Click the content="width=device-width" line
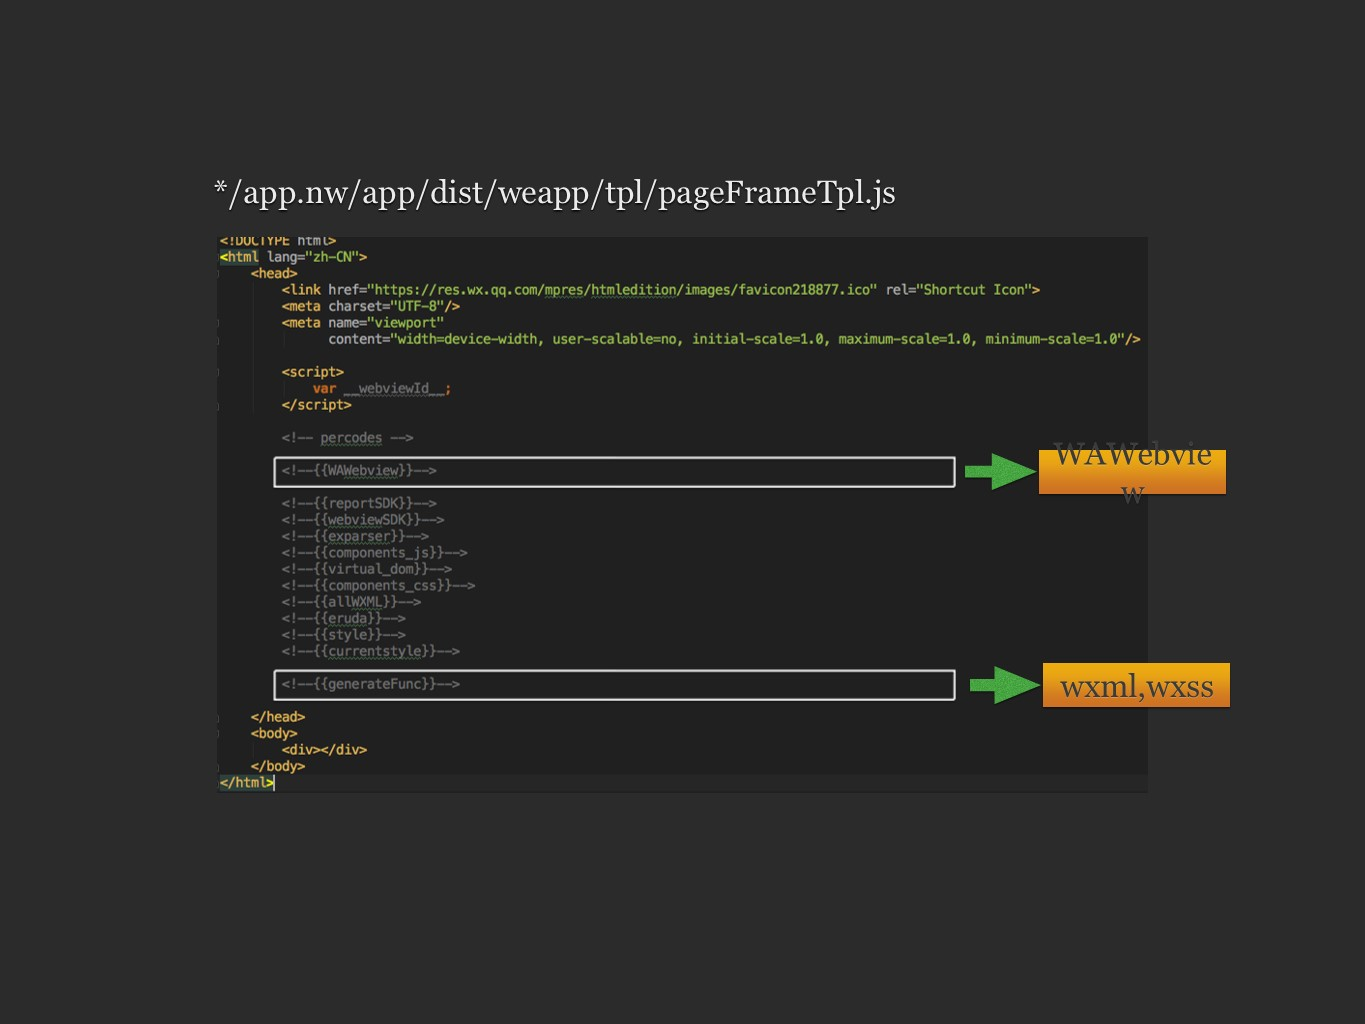Screen dimensions: 1365x1024 point(734,339)
